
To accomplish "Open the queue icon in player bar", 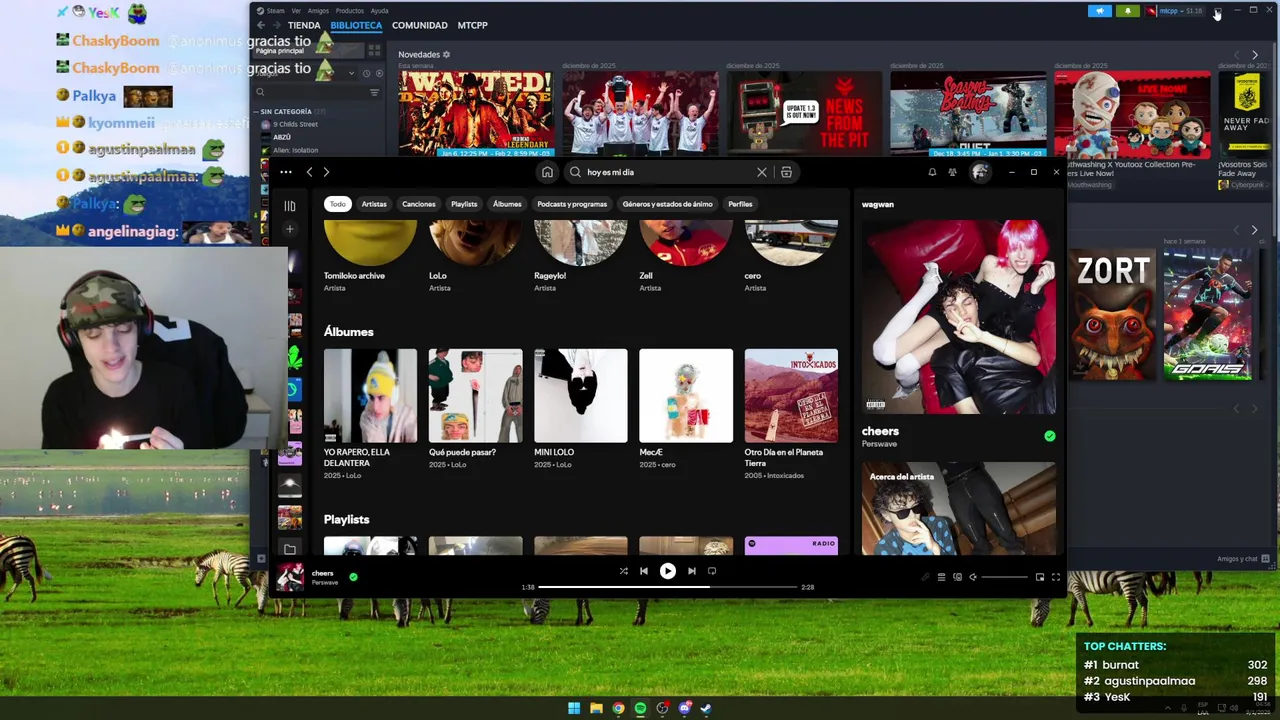I will click(941, 577).
